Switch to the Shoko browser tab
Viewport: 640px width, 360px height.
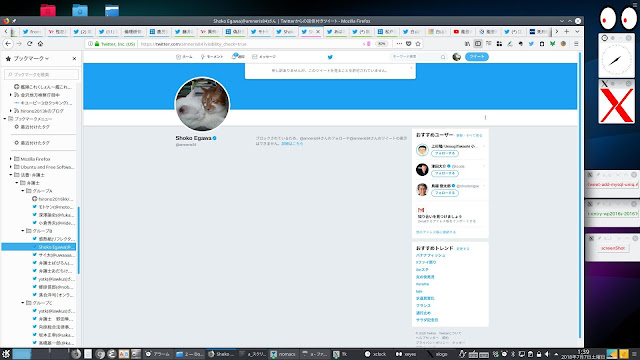pyautogui.click(x=285, y=31)
